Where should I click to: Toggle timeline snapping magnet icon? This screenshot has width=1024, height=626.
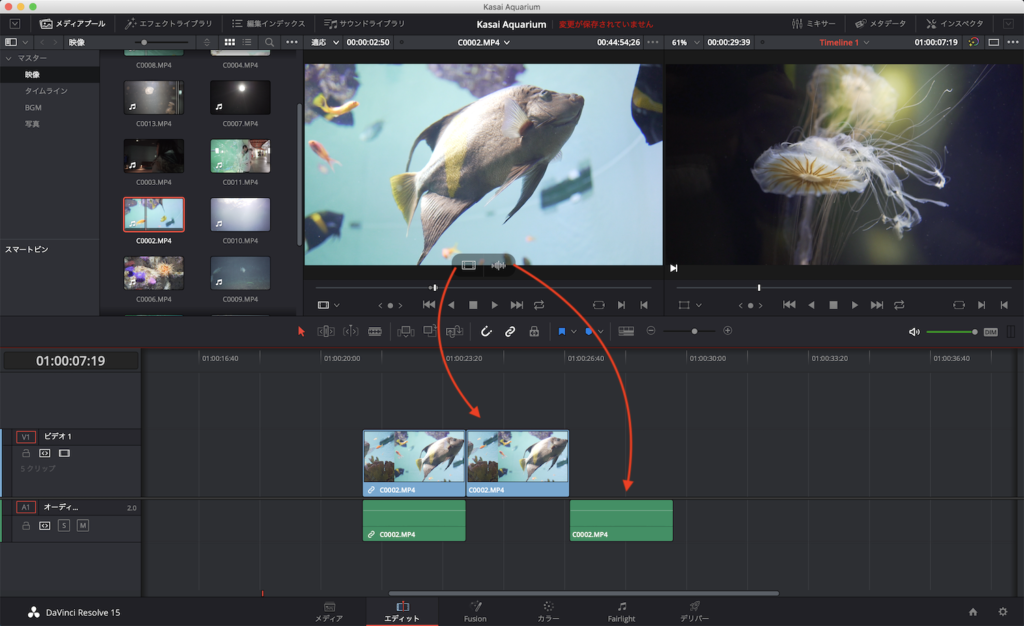point(486,331)
